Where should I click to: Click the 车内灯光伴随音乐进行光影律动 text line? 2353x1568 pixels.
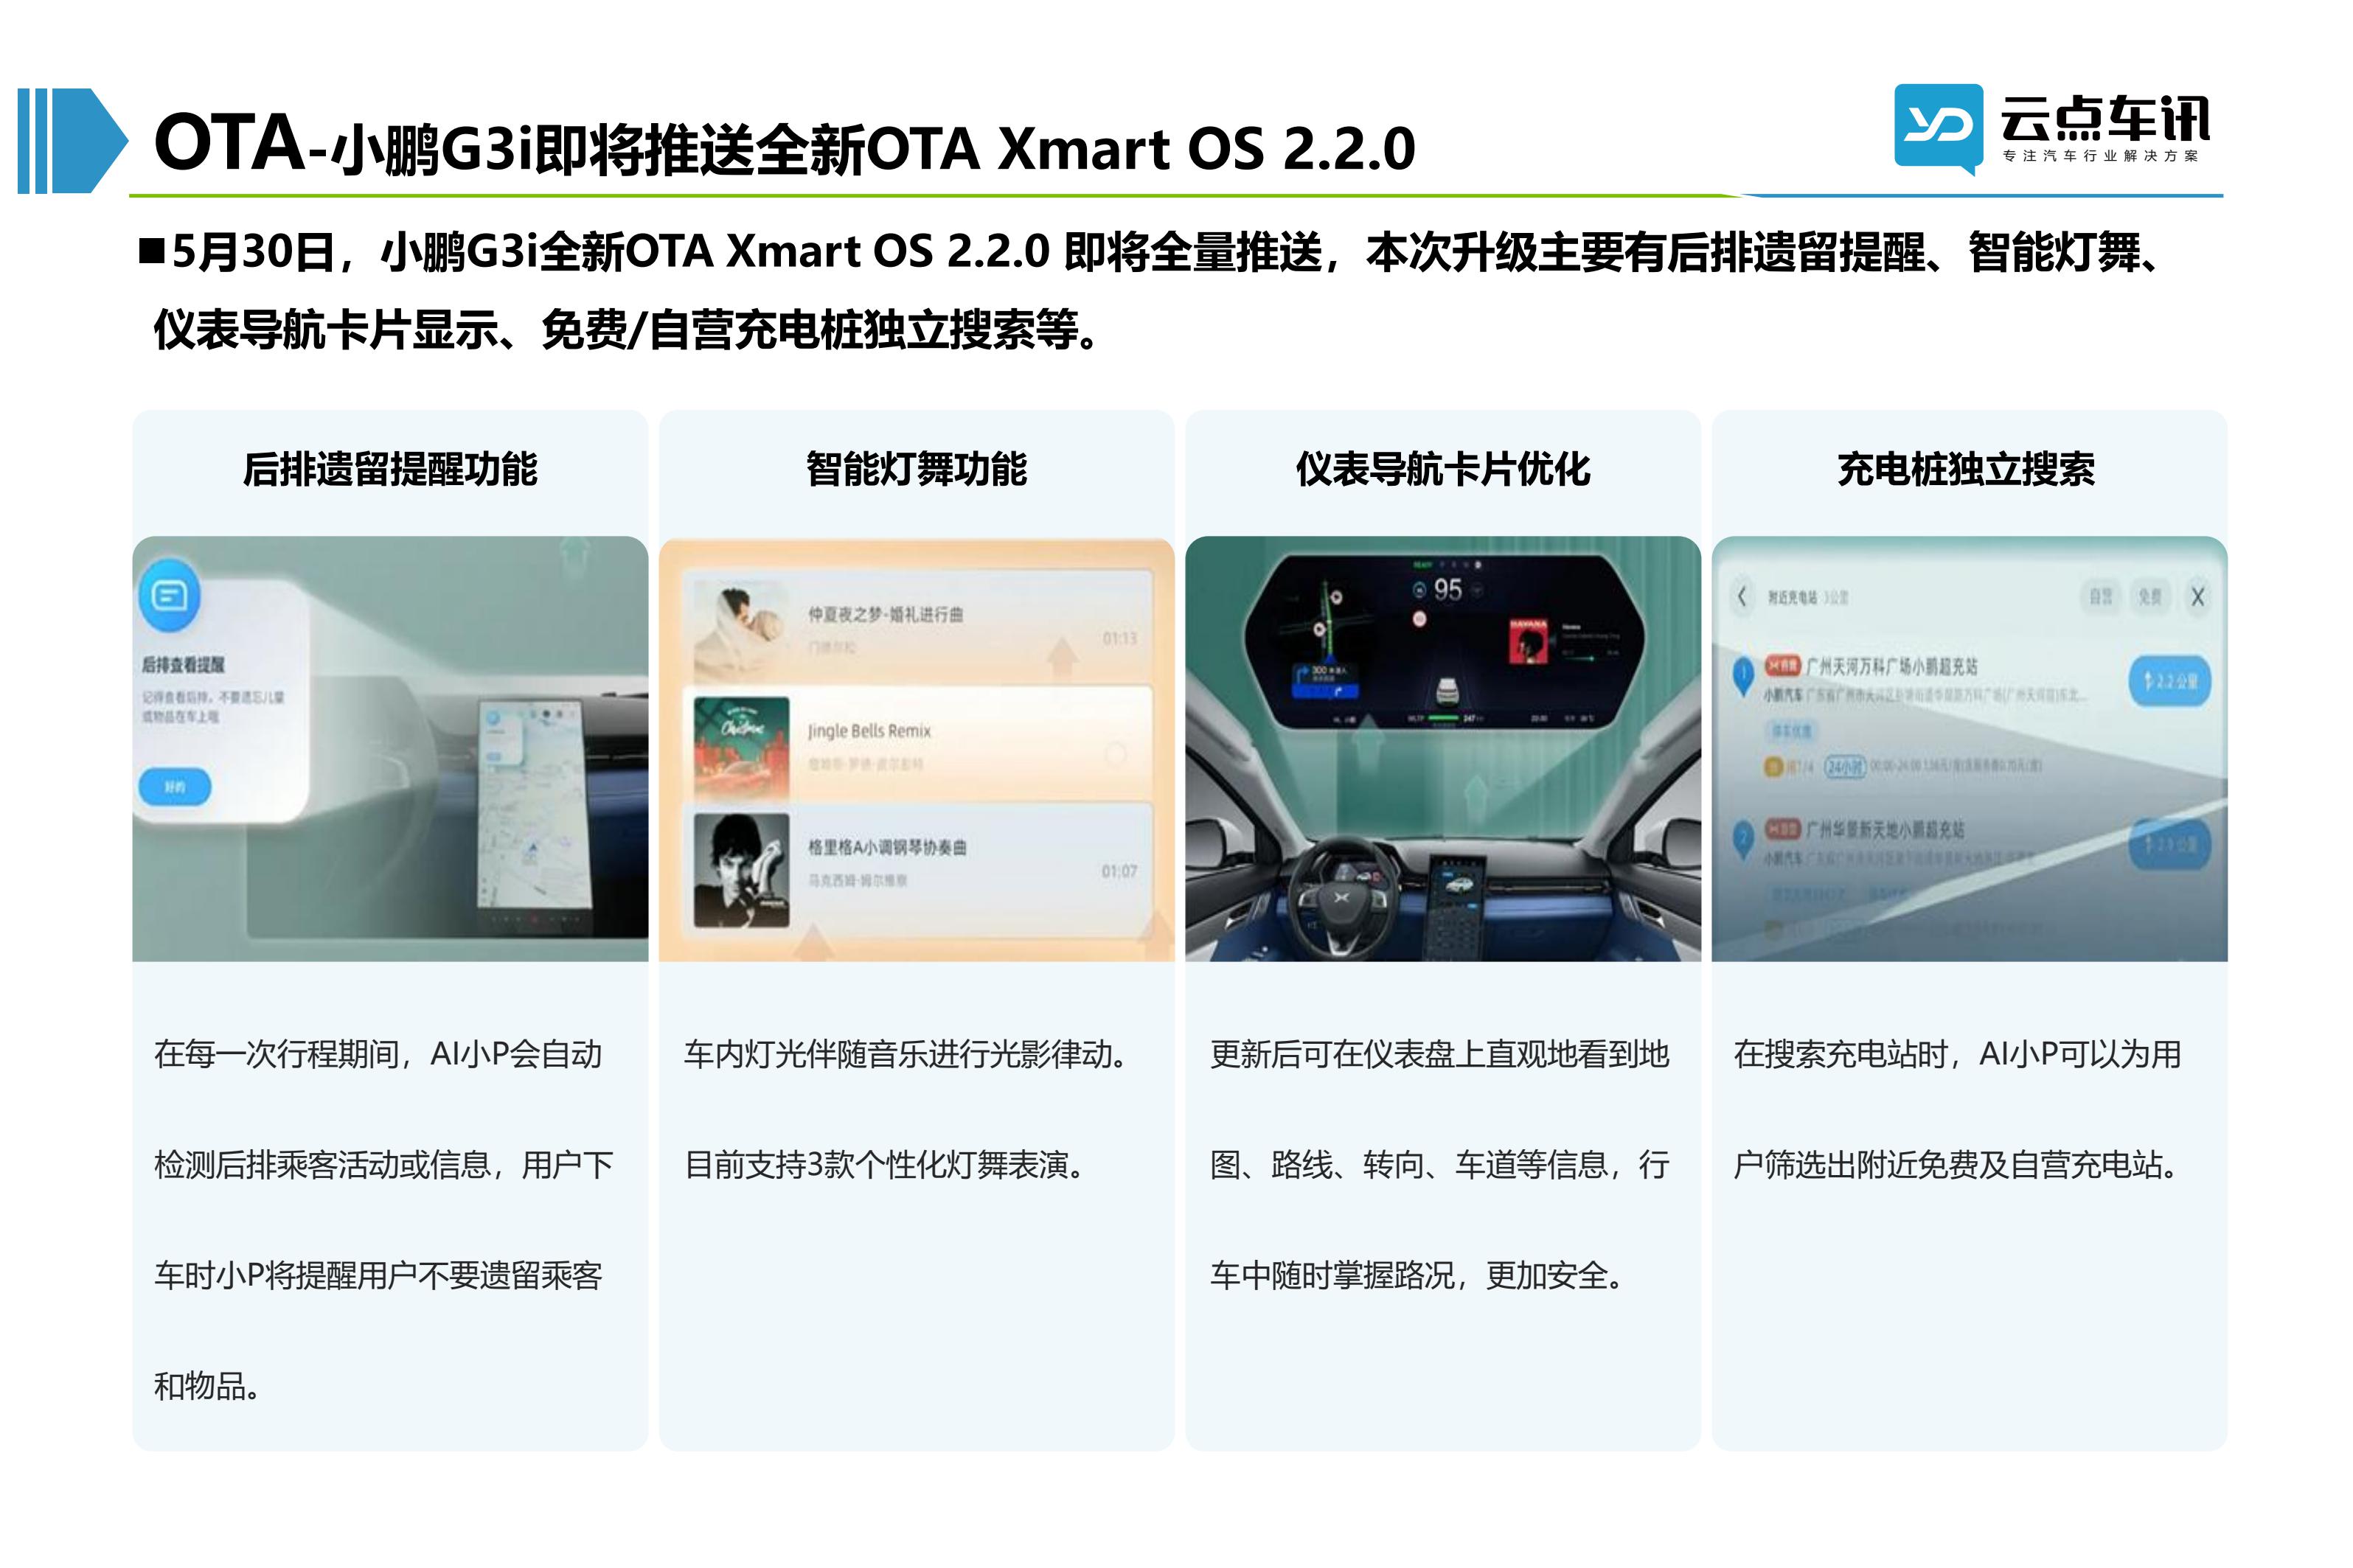907,1054
